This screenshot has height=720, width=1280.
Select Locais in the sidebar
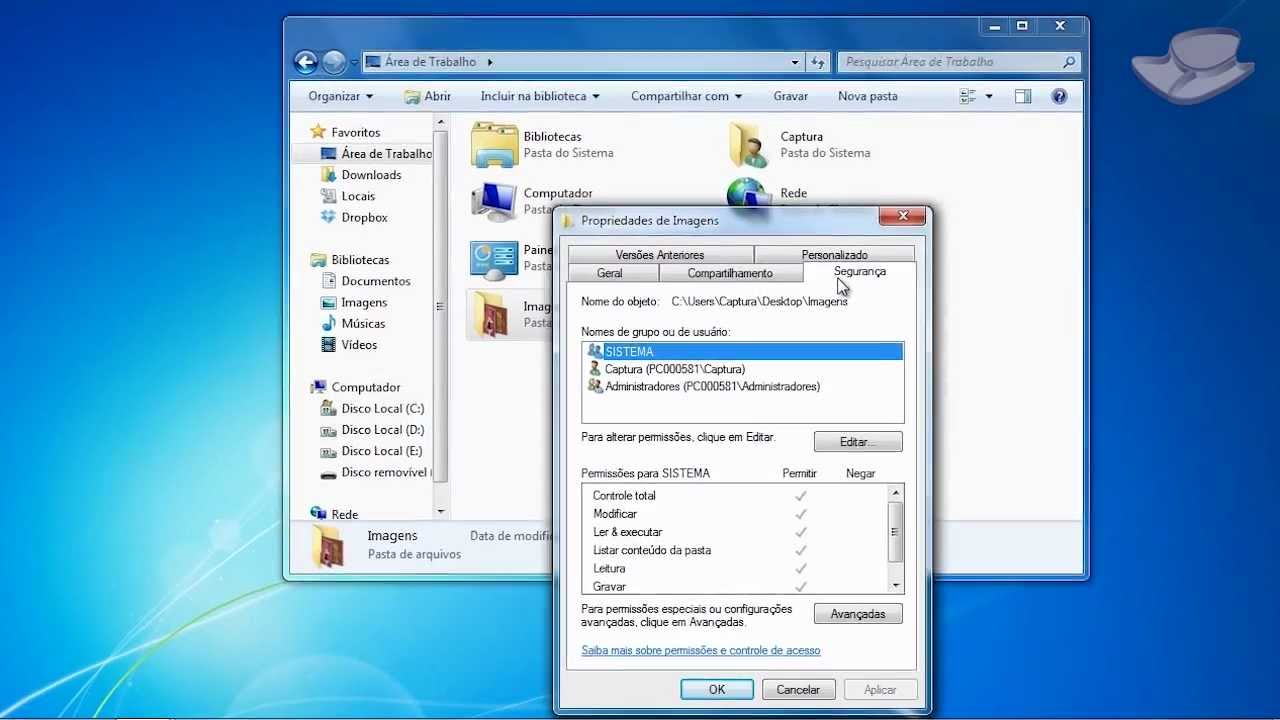(348, 196)
